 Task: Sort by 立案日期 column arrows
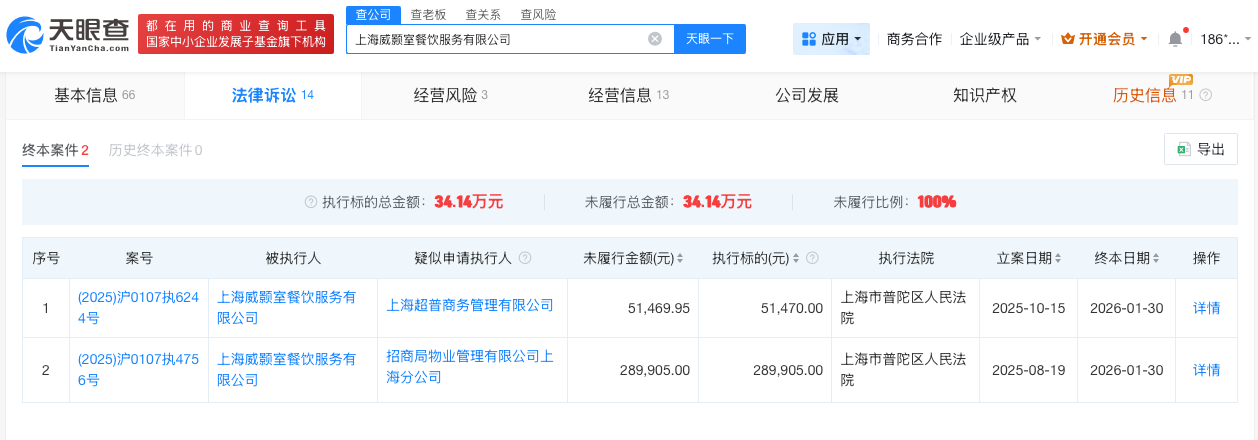pos(1058,258)
